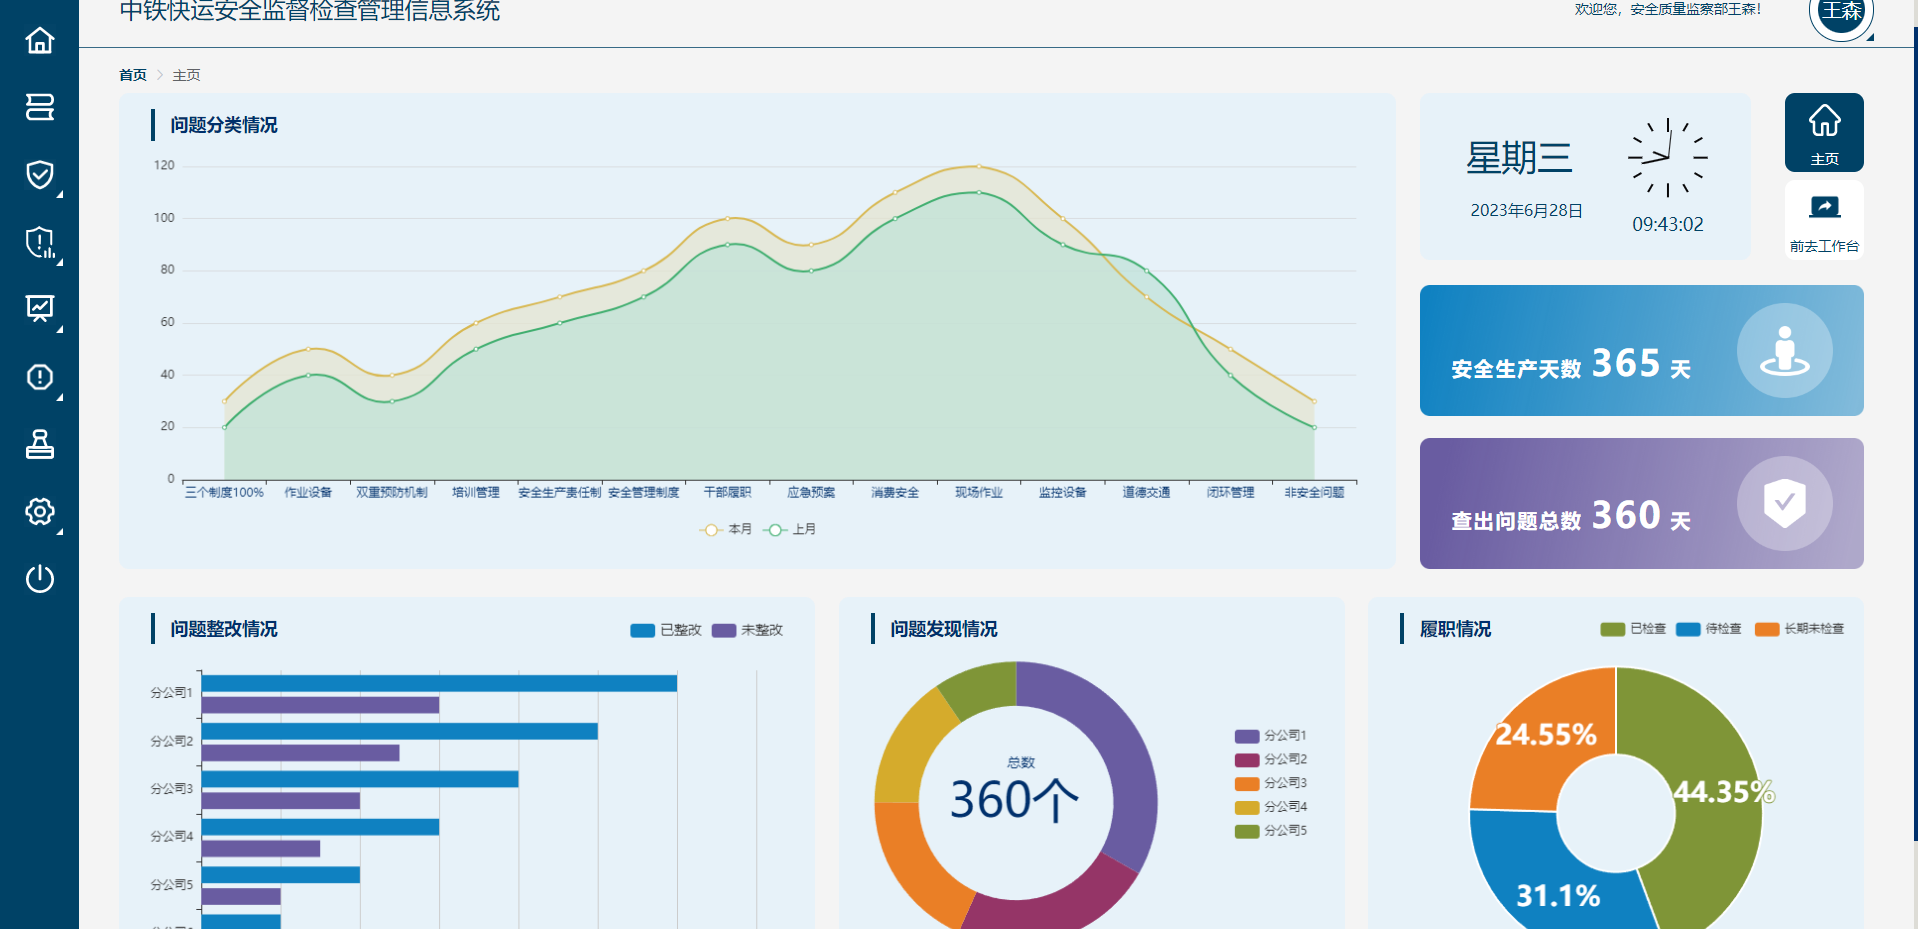
Task: Open the stamp icon in sidebar
Action: (x=40, y=444)
